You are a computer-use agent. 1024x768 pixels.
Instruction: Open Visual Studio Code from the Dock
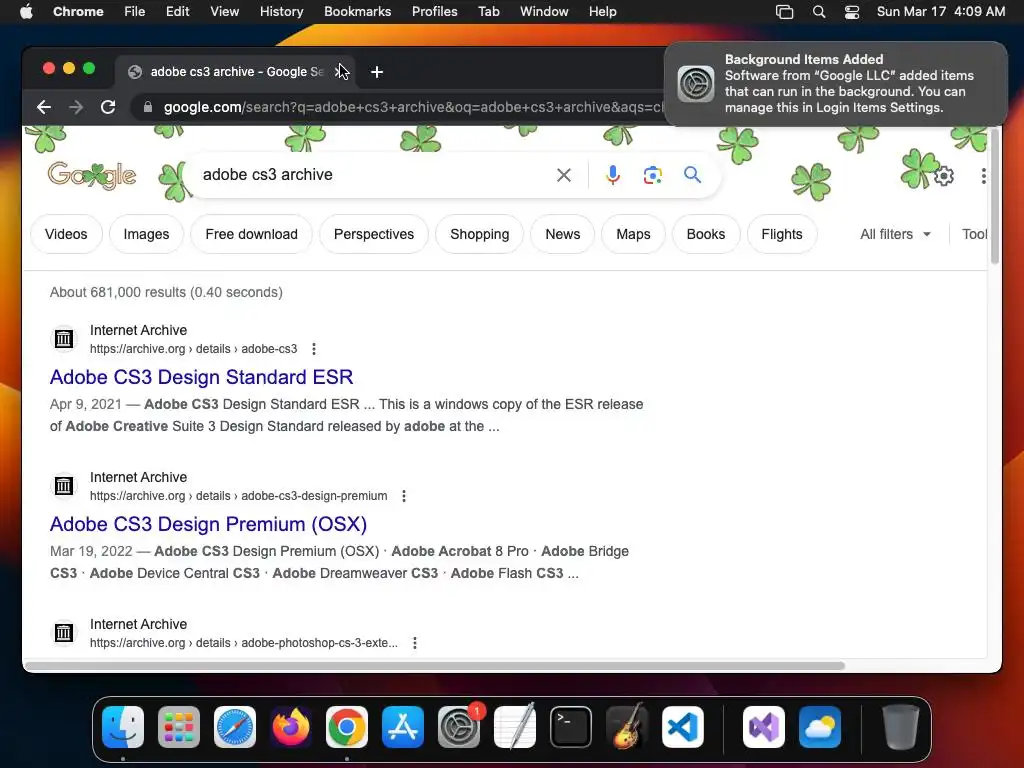pos(682,727)
